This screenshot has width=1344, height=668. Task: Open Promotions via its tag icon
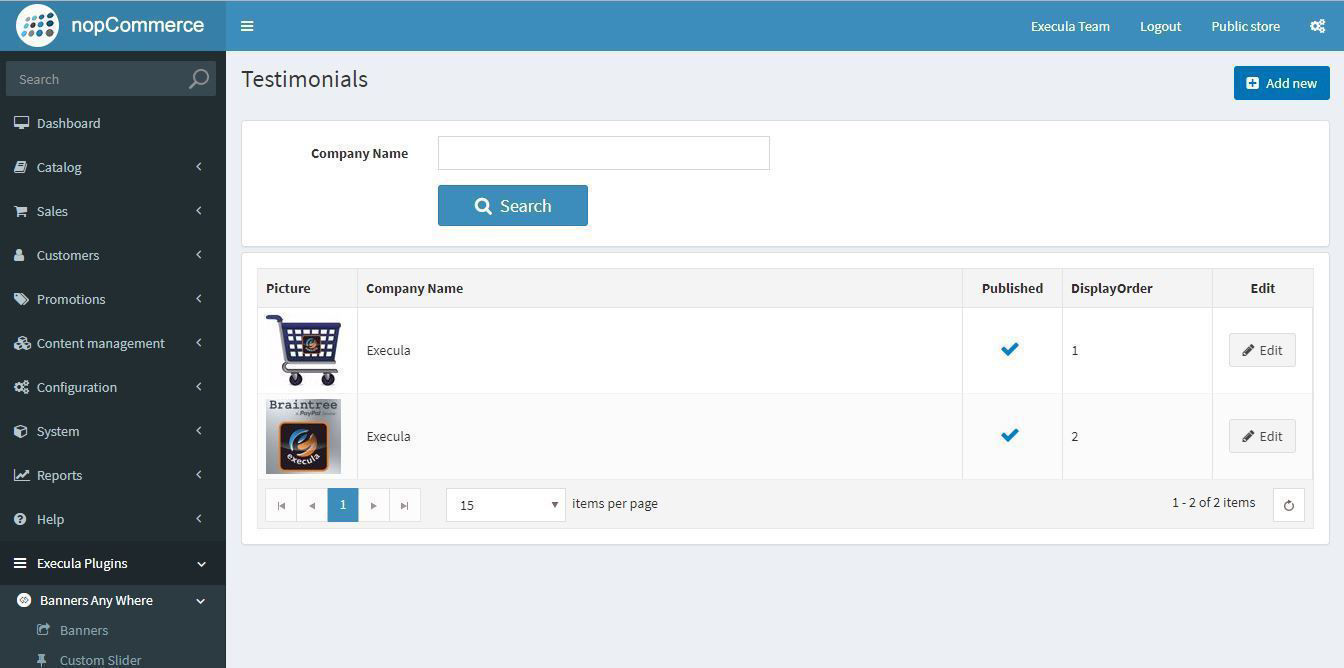tap(20, 298)
